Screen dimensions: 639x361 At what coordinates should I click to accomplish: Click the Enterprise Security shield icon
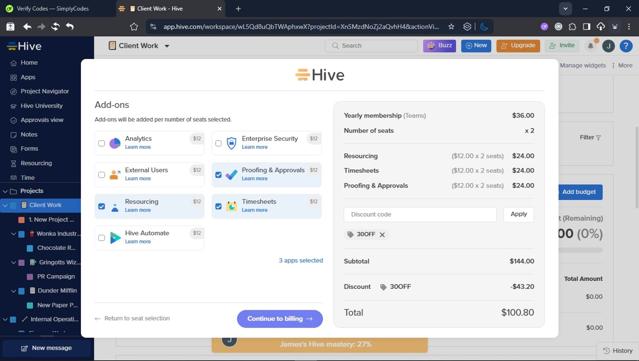(231, 143)
